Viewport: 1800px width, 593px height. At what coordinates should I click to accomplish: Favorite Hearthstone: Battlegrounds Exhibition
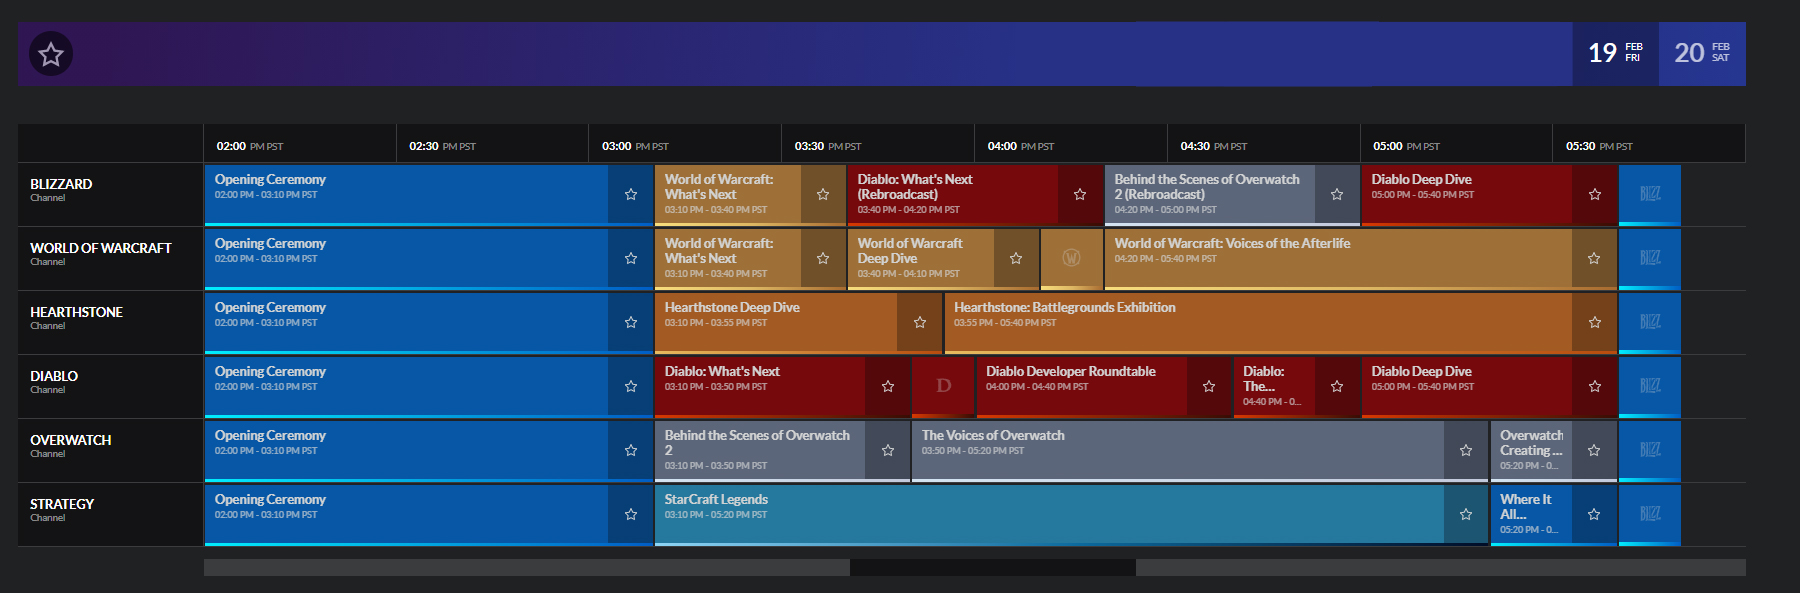coord(1595,322)
